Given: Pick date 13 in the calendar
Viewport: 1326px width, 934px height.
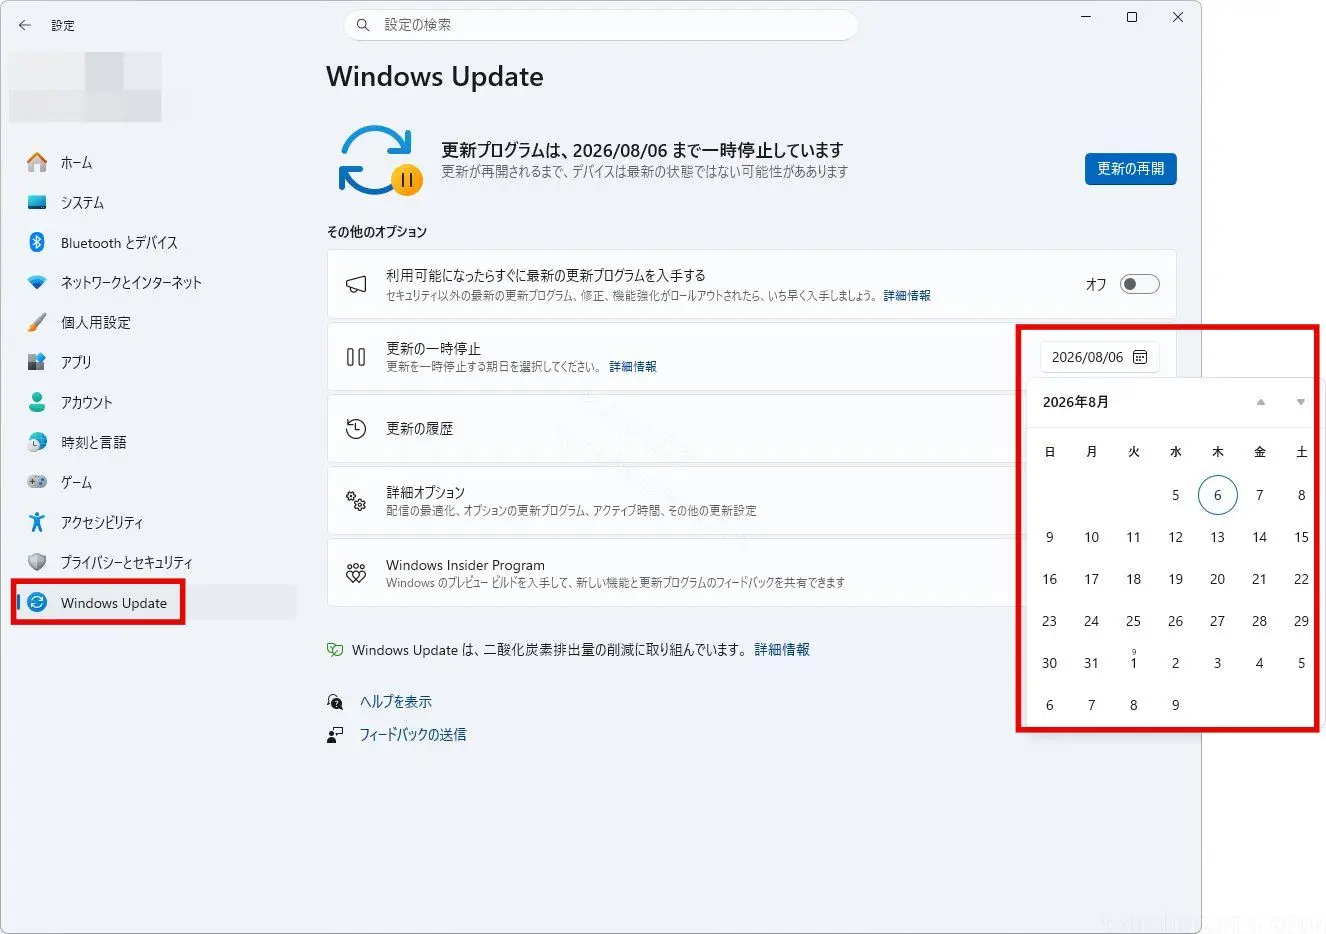Looking at the screenshot, I should click(x=1217, y=537).
